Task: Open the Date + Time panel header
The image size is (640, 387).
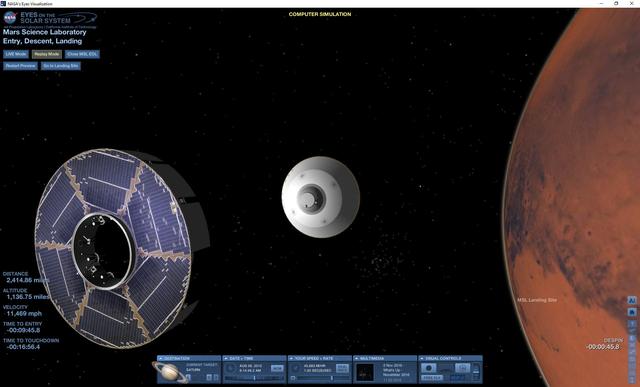Action: (254, 358)
